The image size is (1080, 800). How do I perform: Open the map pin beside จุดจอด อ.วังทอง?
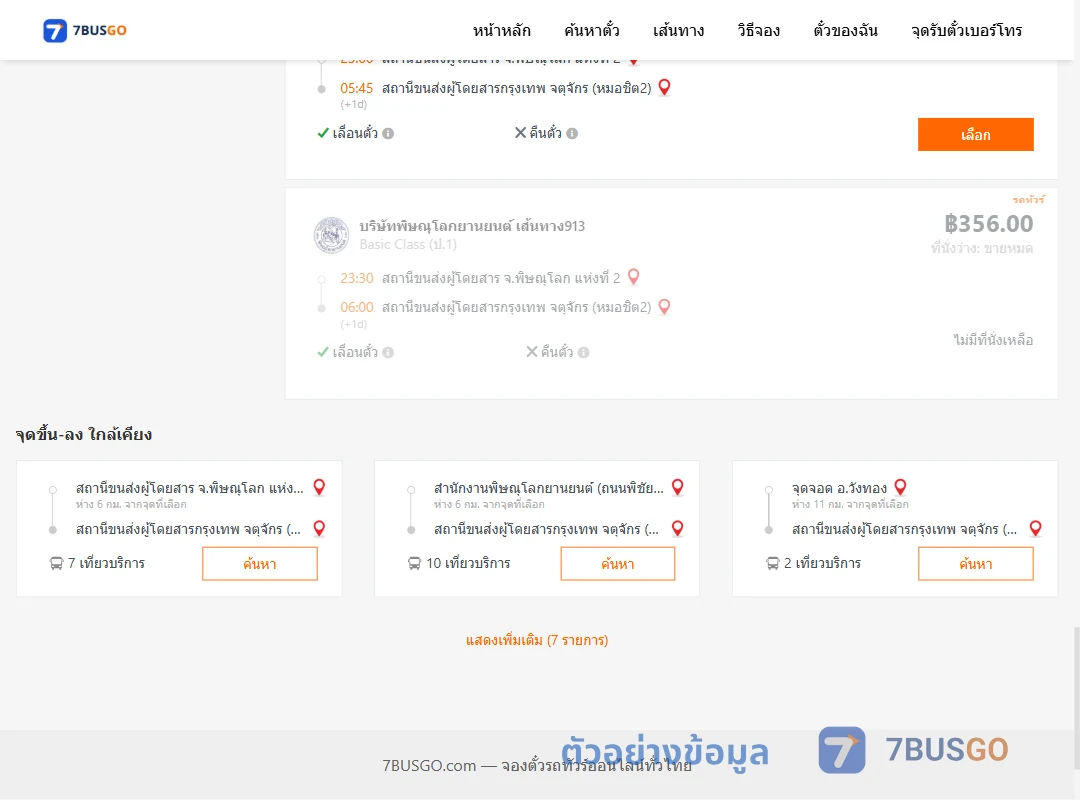coord(900,487)
